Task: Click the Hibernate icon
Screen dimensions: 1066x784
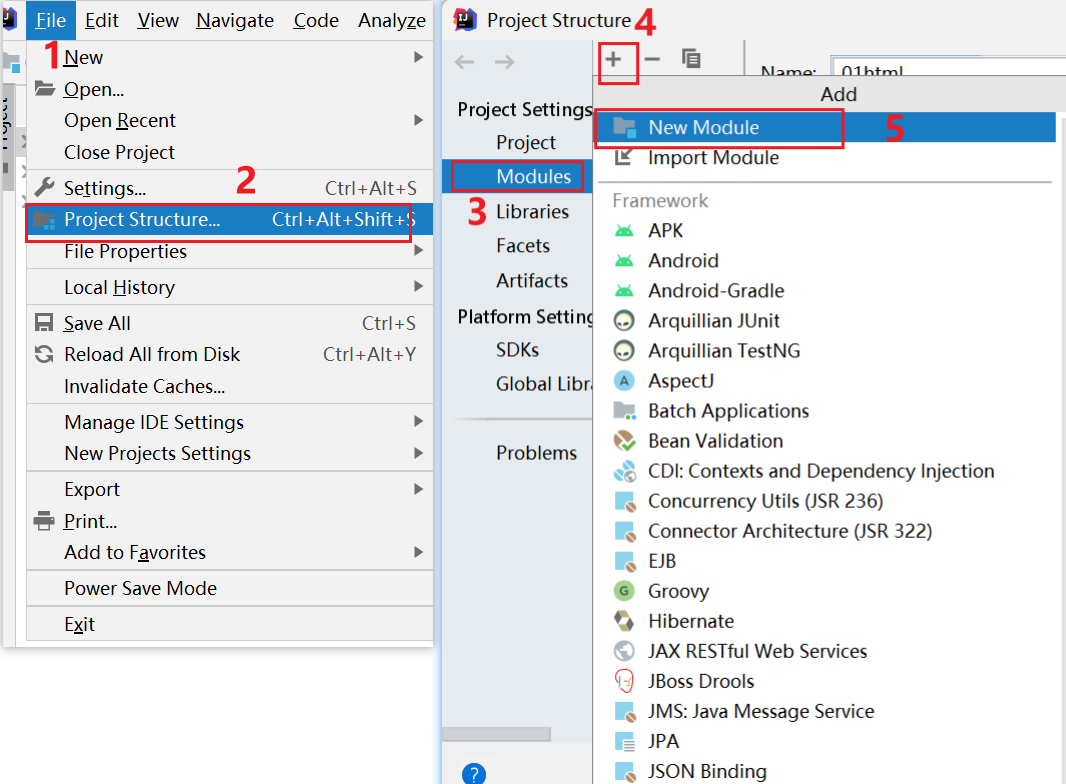Action: tap(624, 621)
